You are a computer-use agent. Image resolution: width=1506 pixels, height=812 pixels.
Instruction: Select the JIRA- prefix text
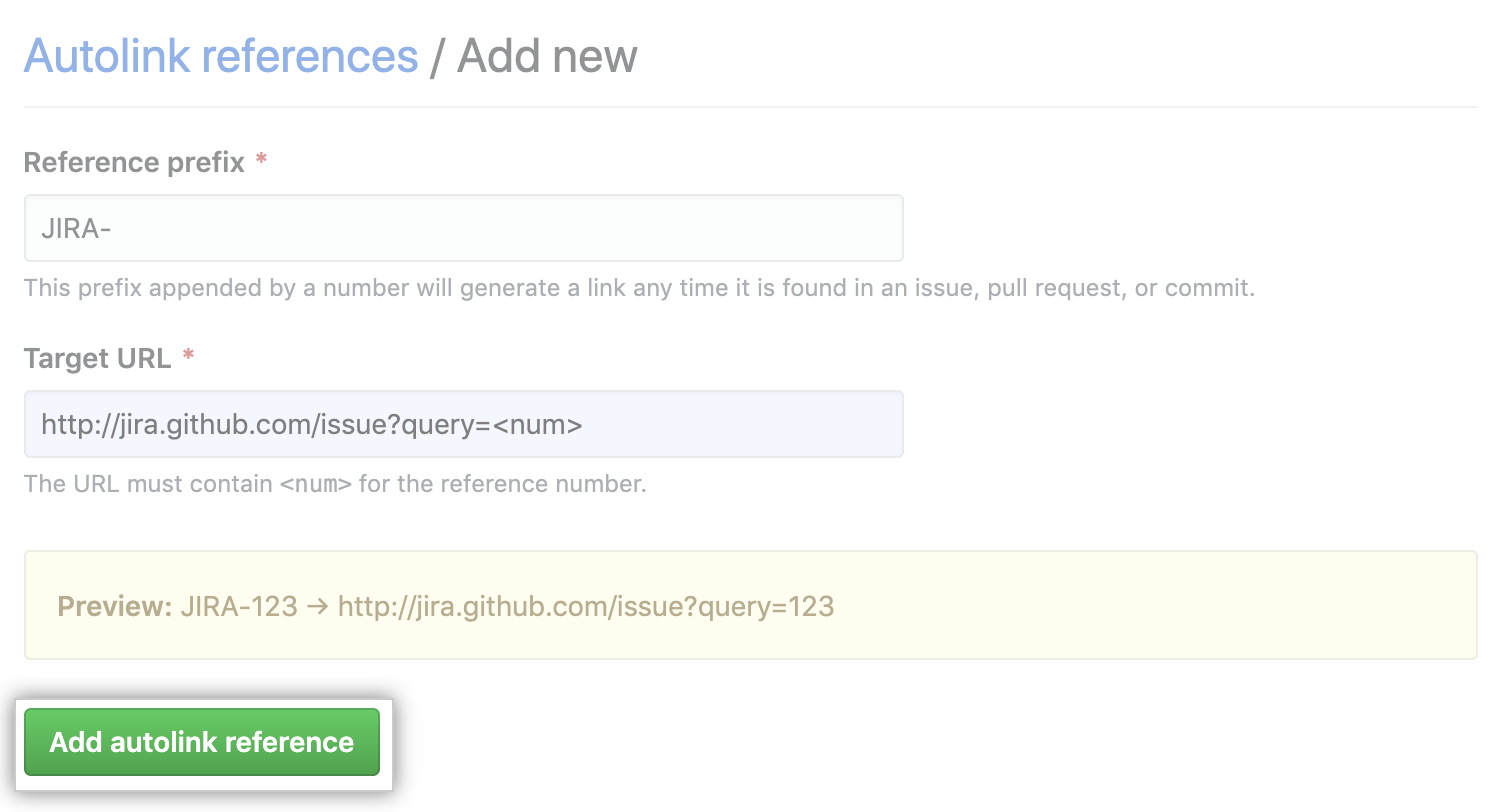(x=73, y=227)
